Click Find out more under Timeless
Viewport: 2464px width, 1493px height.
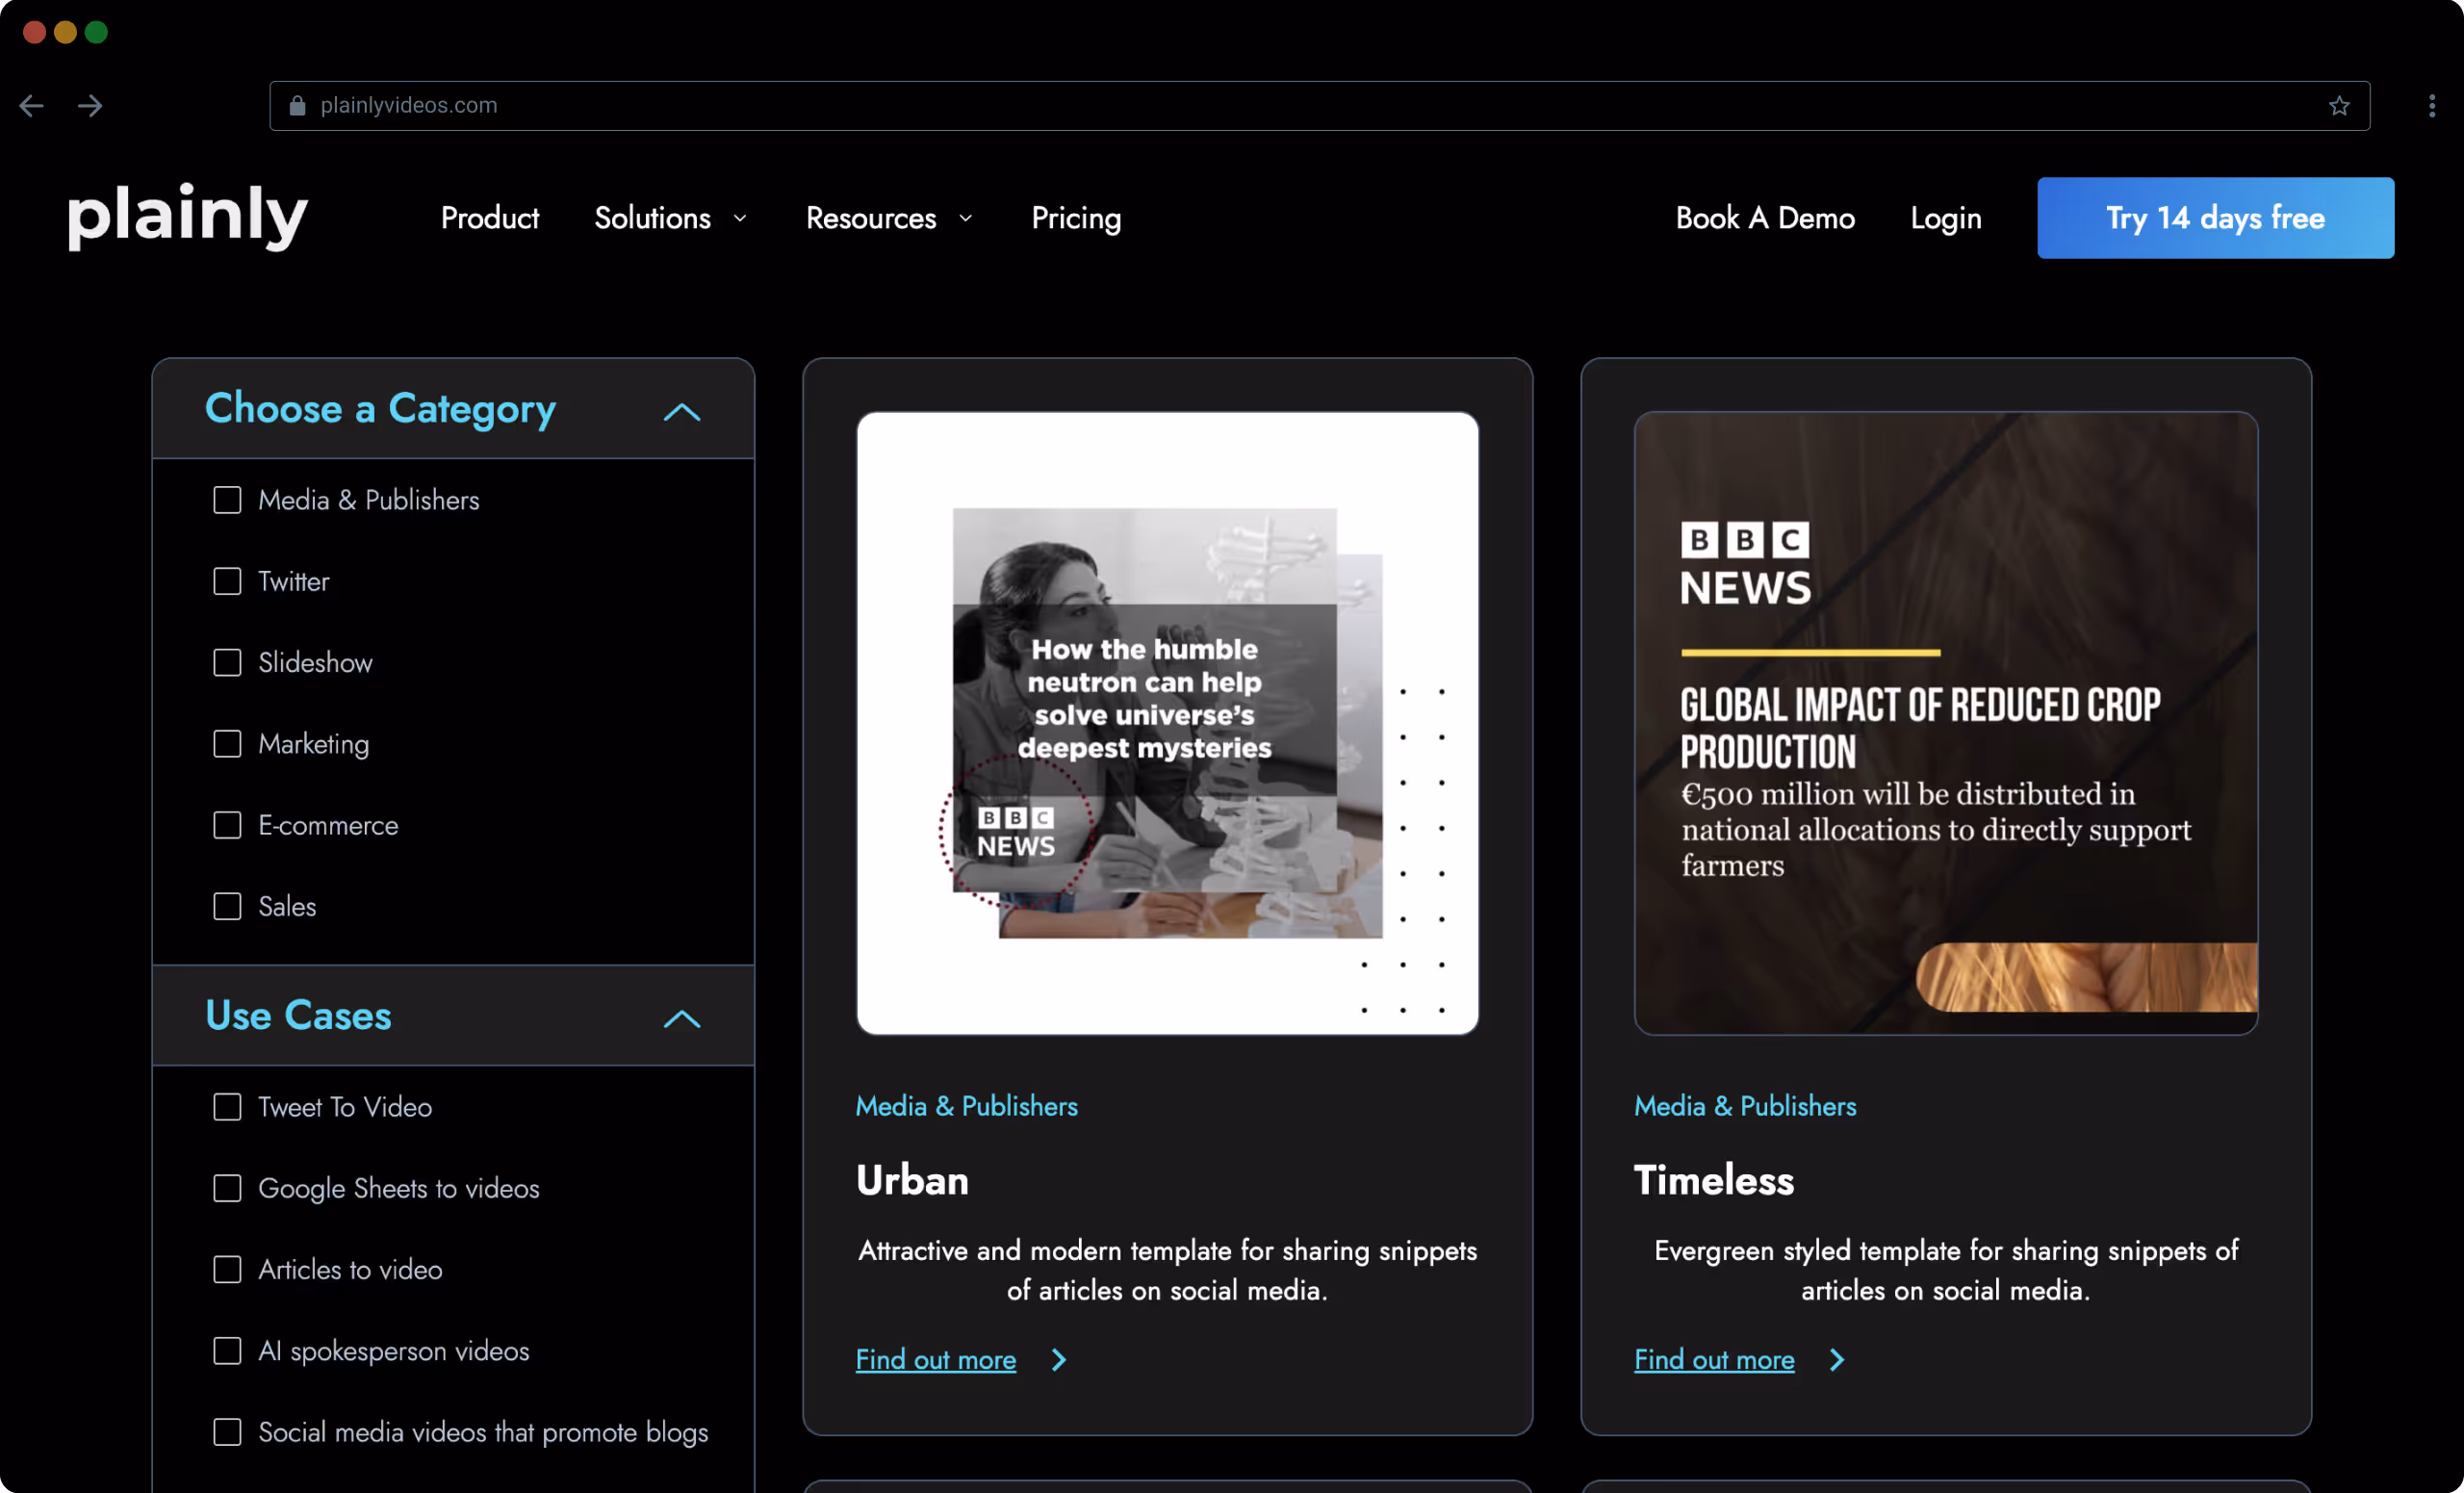click(x=1714, y=1360)
